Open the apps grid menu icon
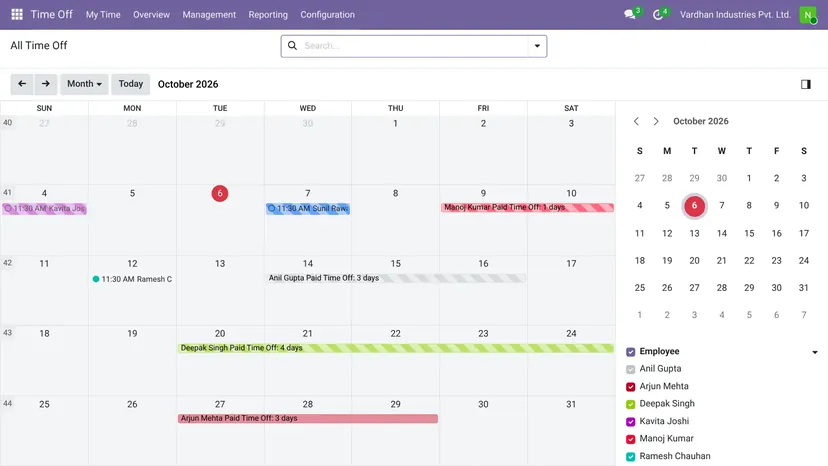The image size is (828, 466). 17,14
